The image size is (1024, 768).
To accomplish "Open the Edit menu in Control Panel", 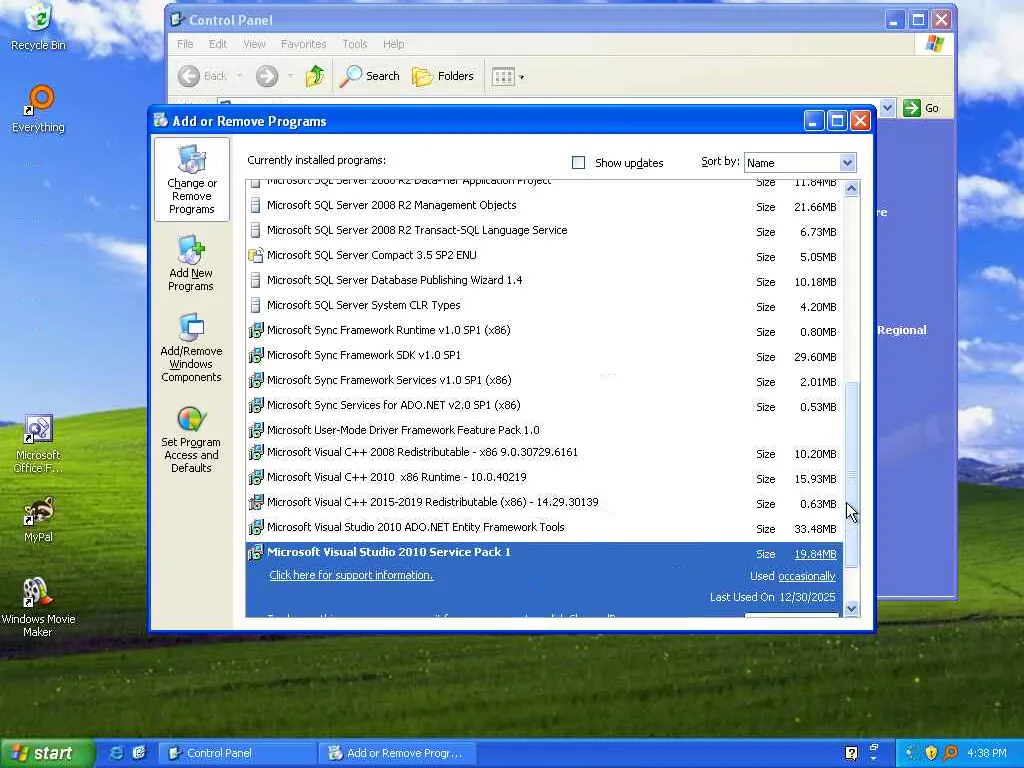I will [217, 44].
